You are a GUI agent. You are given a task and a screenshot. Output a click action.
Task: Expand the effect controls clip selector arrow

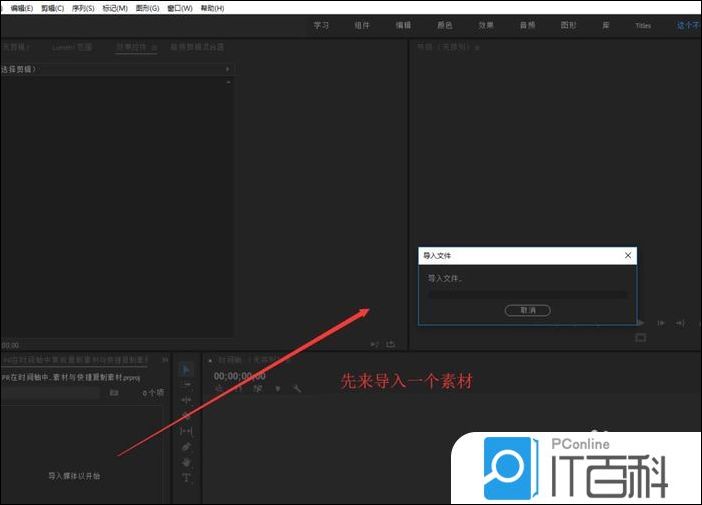[x=227, y=69]
